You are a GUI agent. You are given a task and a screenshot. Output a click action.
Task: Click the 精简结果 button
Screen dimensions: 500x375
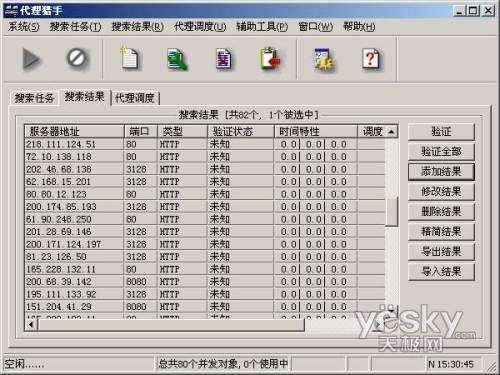point(441,232)
